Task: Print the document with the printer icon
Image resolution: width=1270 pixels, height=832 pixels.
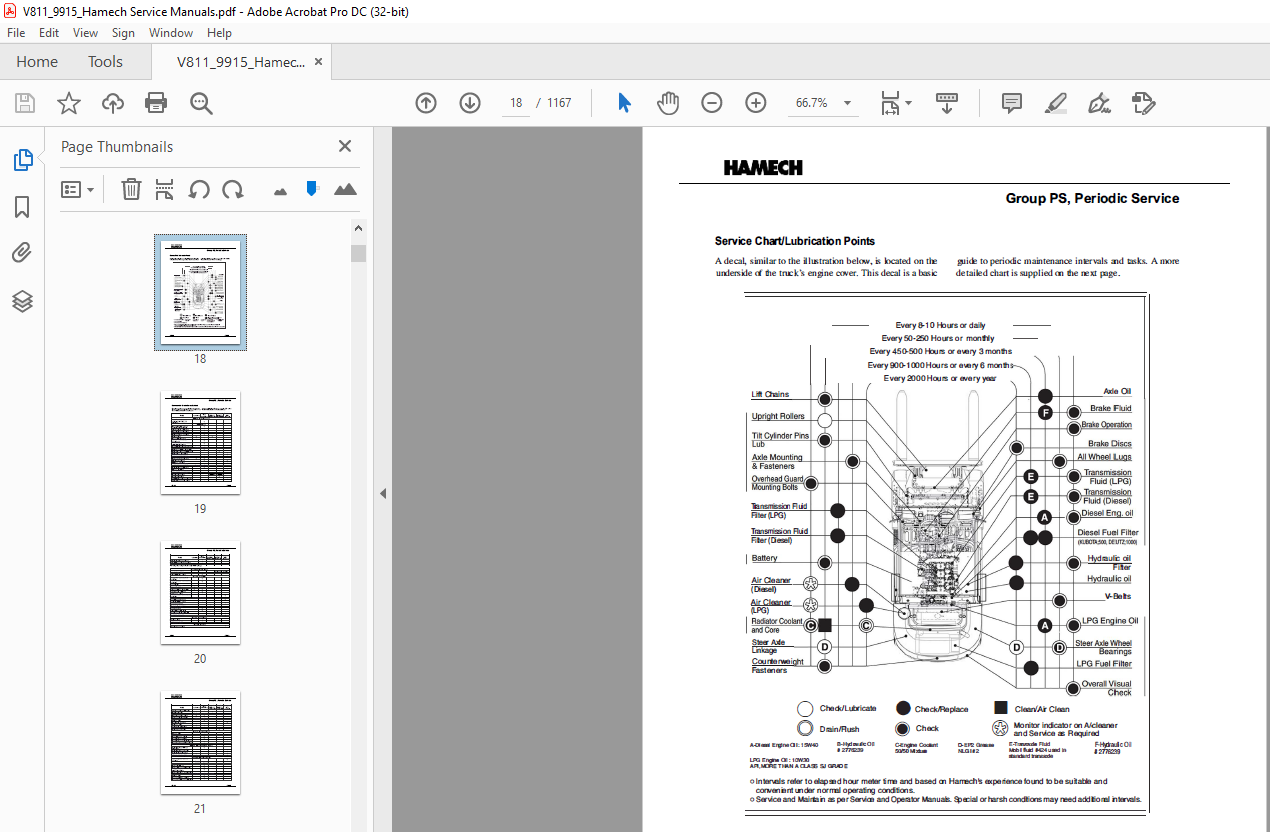Action: (x=156, y=103)
